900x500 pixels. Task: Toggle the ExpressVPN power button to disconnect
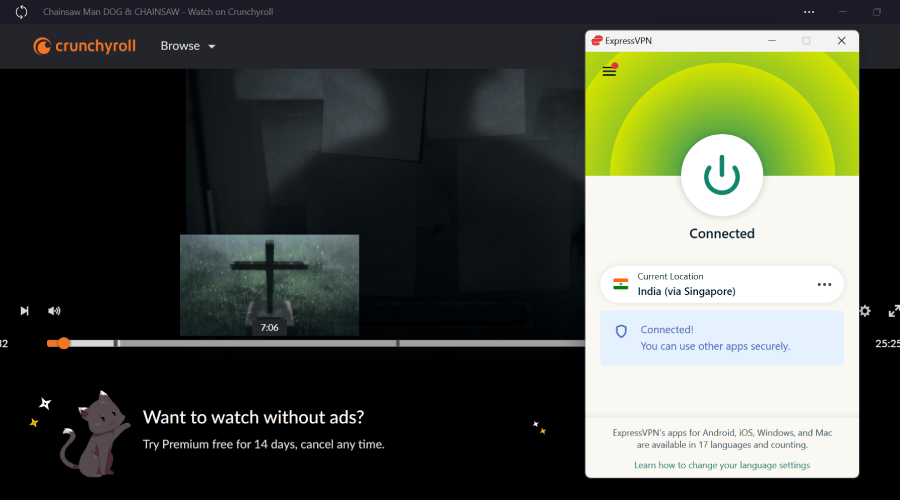click(721, 175)
